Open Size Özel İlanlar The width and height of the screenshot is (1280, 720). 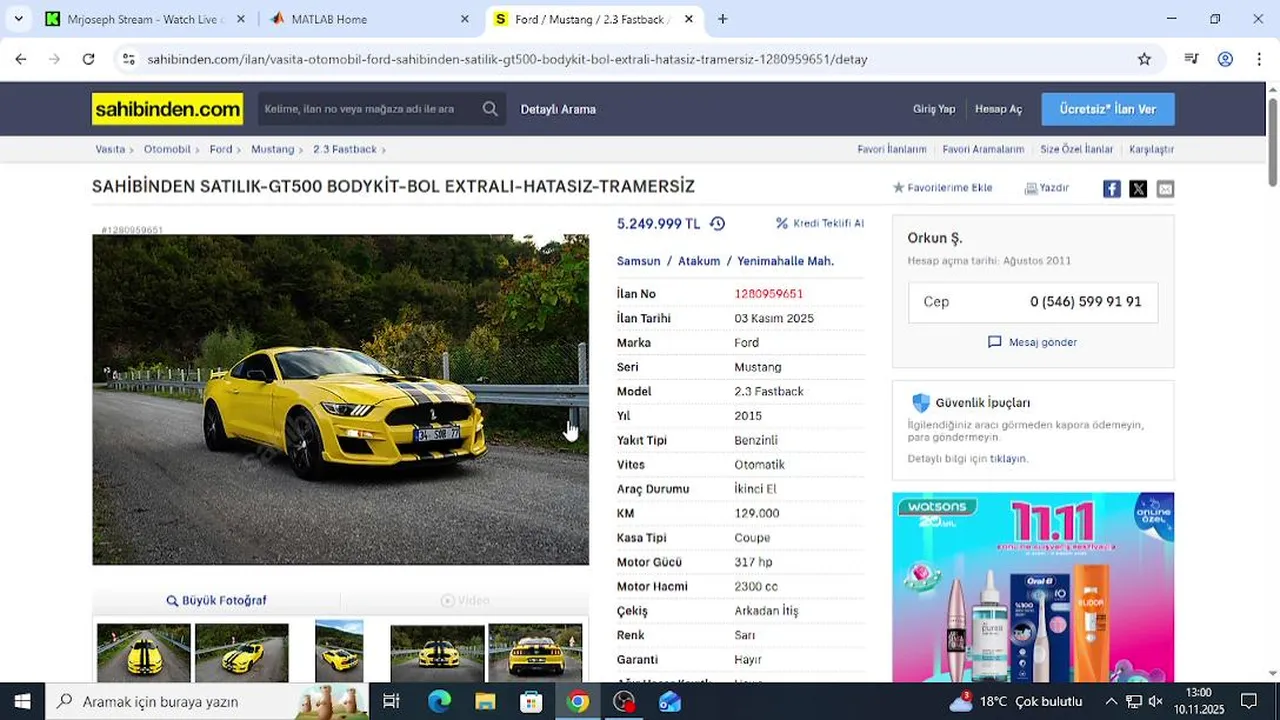coord(1077,149)
